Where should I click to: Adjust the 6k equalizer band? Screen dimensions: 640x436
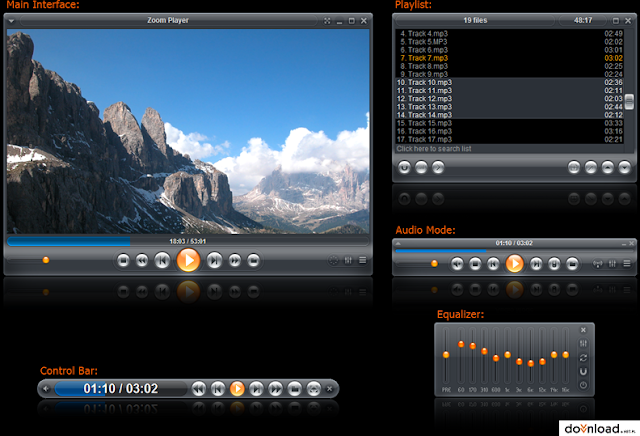tap(531, 363)
